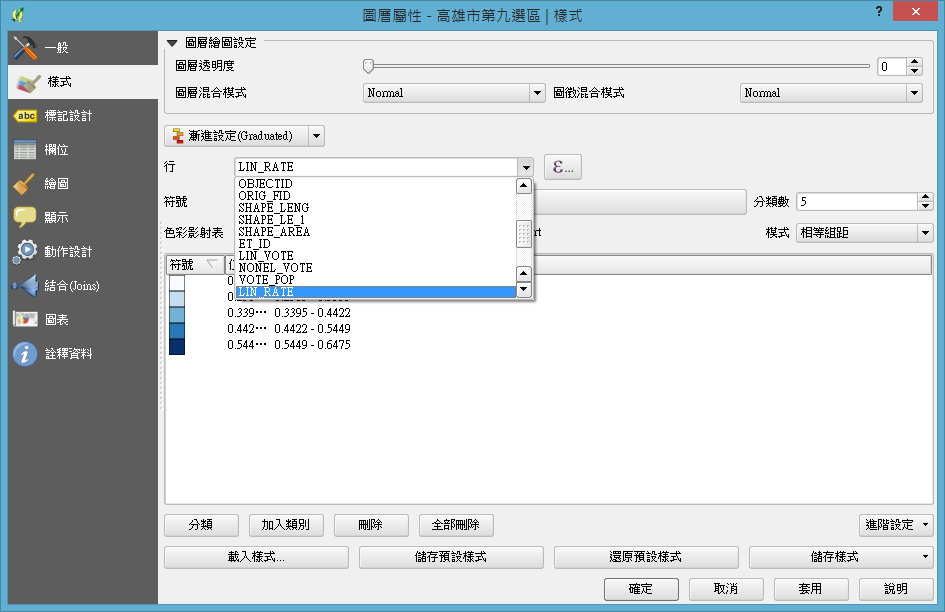Open the 顯示 display speech-bubble icon
The height and width of the screenshot is (612, 945).
pos(25,218)
